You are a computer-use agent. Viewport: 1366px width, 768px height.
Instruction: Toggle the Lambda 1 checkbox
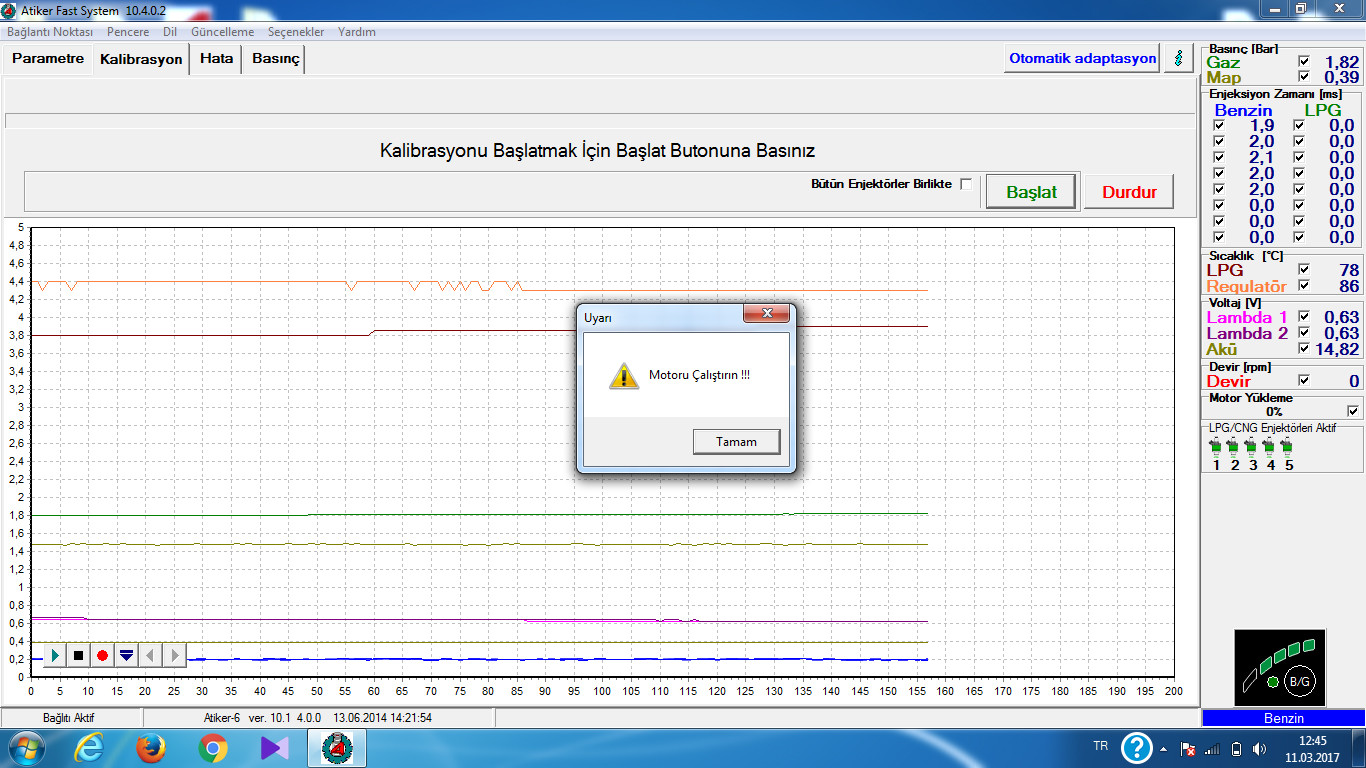[x=1303, y=317]
